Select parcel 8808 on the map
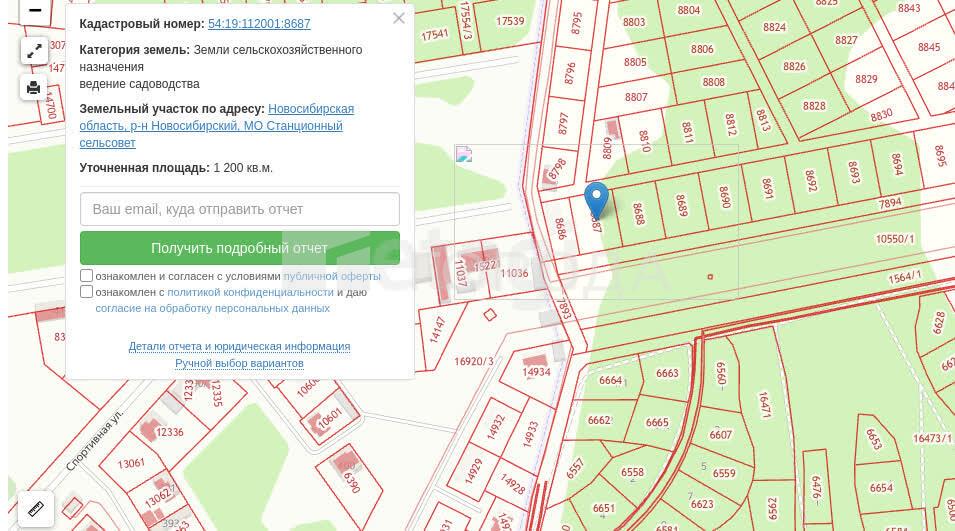This screenshot has width=955, height=531. point(713,82)
